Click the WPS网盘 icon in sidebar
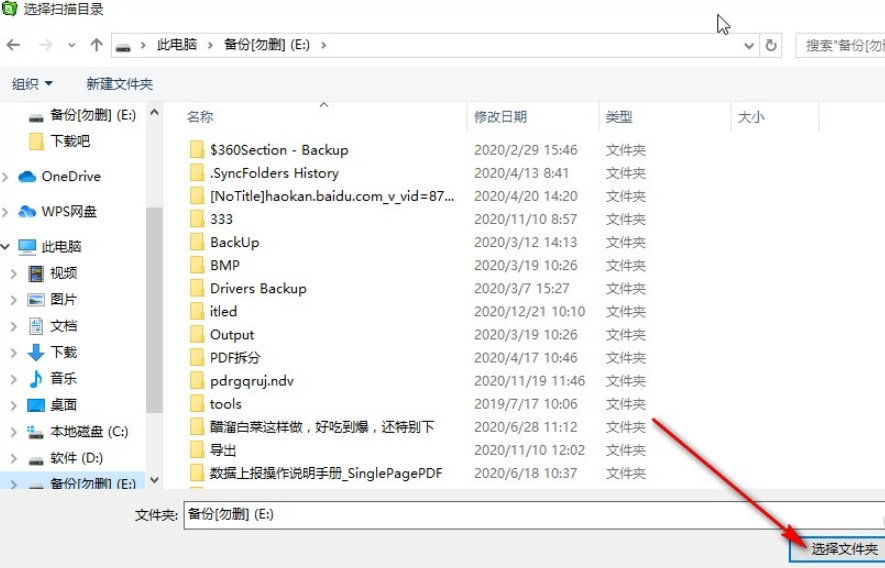Viewport: 885px width, 568px height. tap(27, 212)
